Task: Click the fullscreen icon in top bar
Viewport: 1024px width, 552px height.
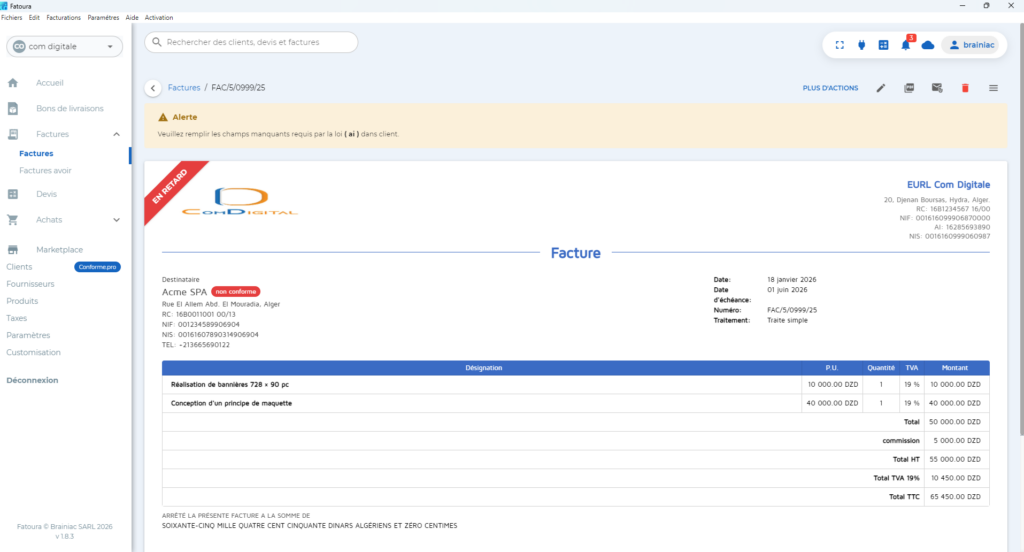Action: pyautogui.click(x=840, y=45)
